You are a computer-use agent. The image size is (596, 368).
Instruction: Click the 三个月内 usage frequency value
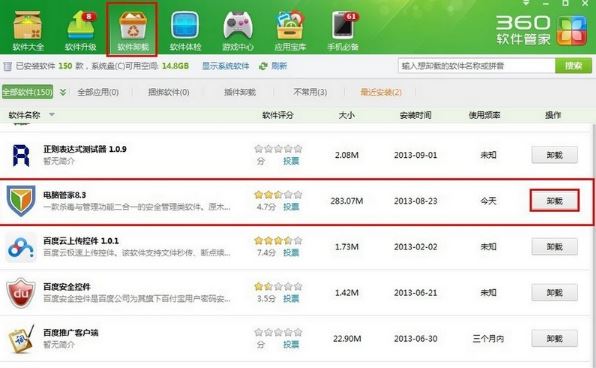(488, 339)
